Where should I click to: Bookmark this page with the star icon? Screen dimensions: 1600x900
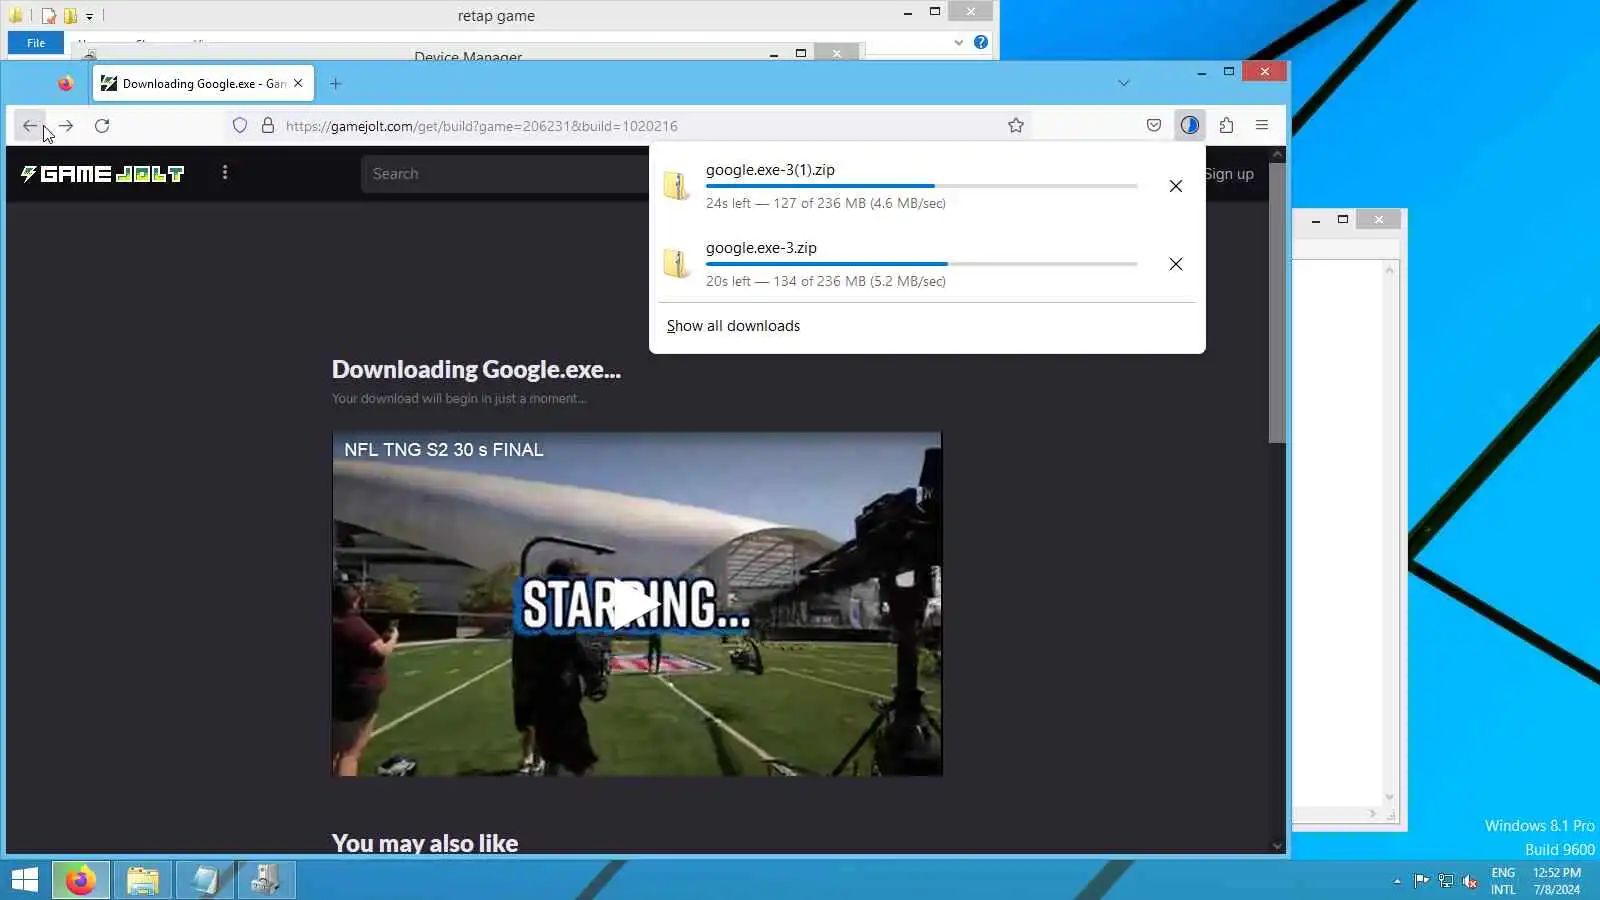(x=1016, y=126)
